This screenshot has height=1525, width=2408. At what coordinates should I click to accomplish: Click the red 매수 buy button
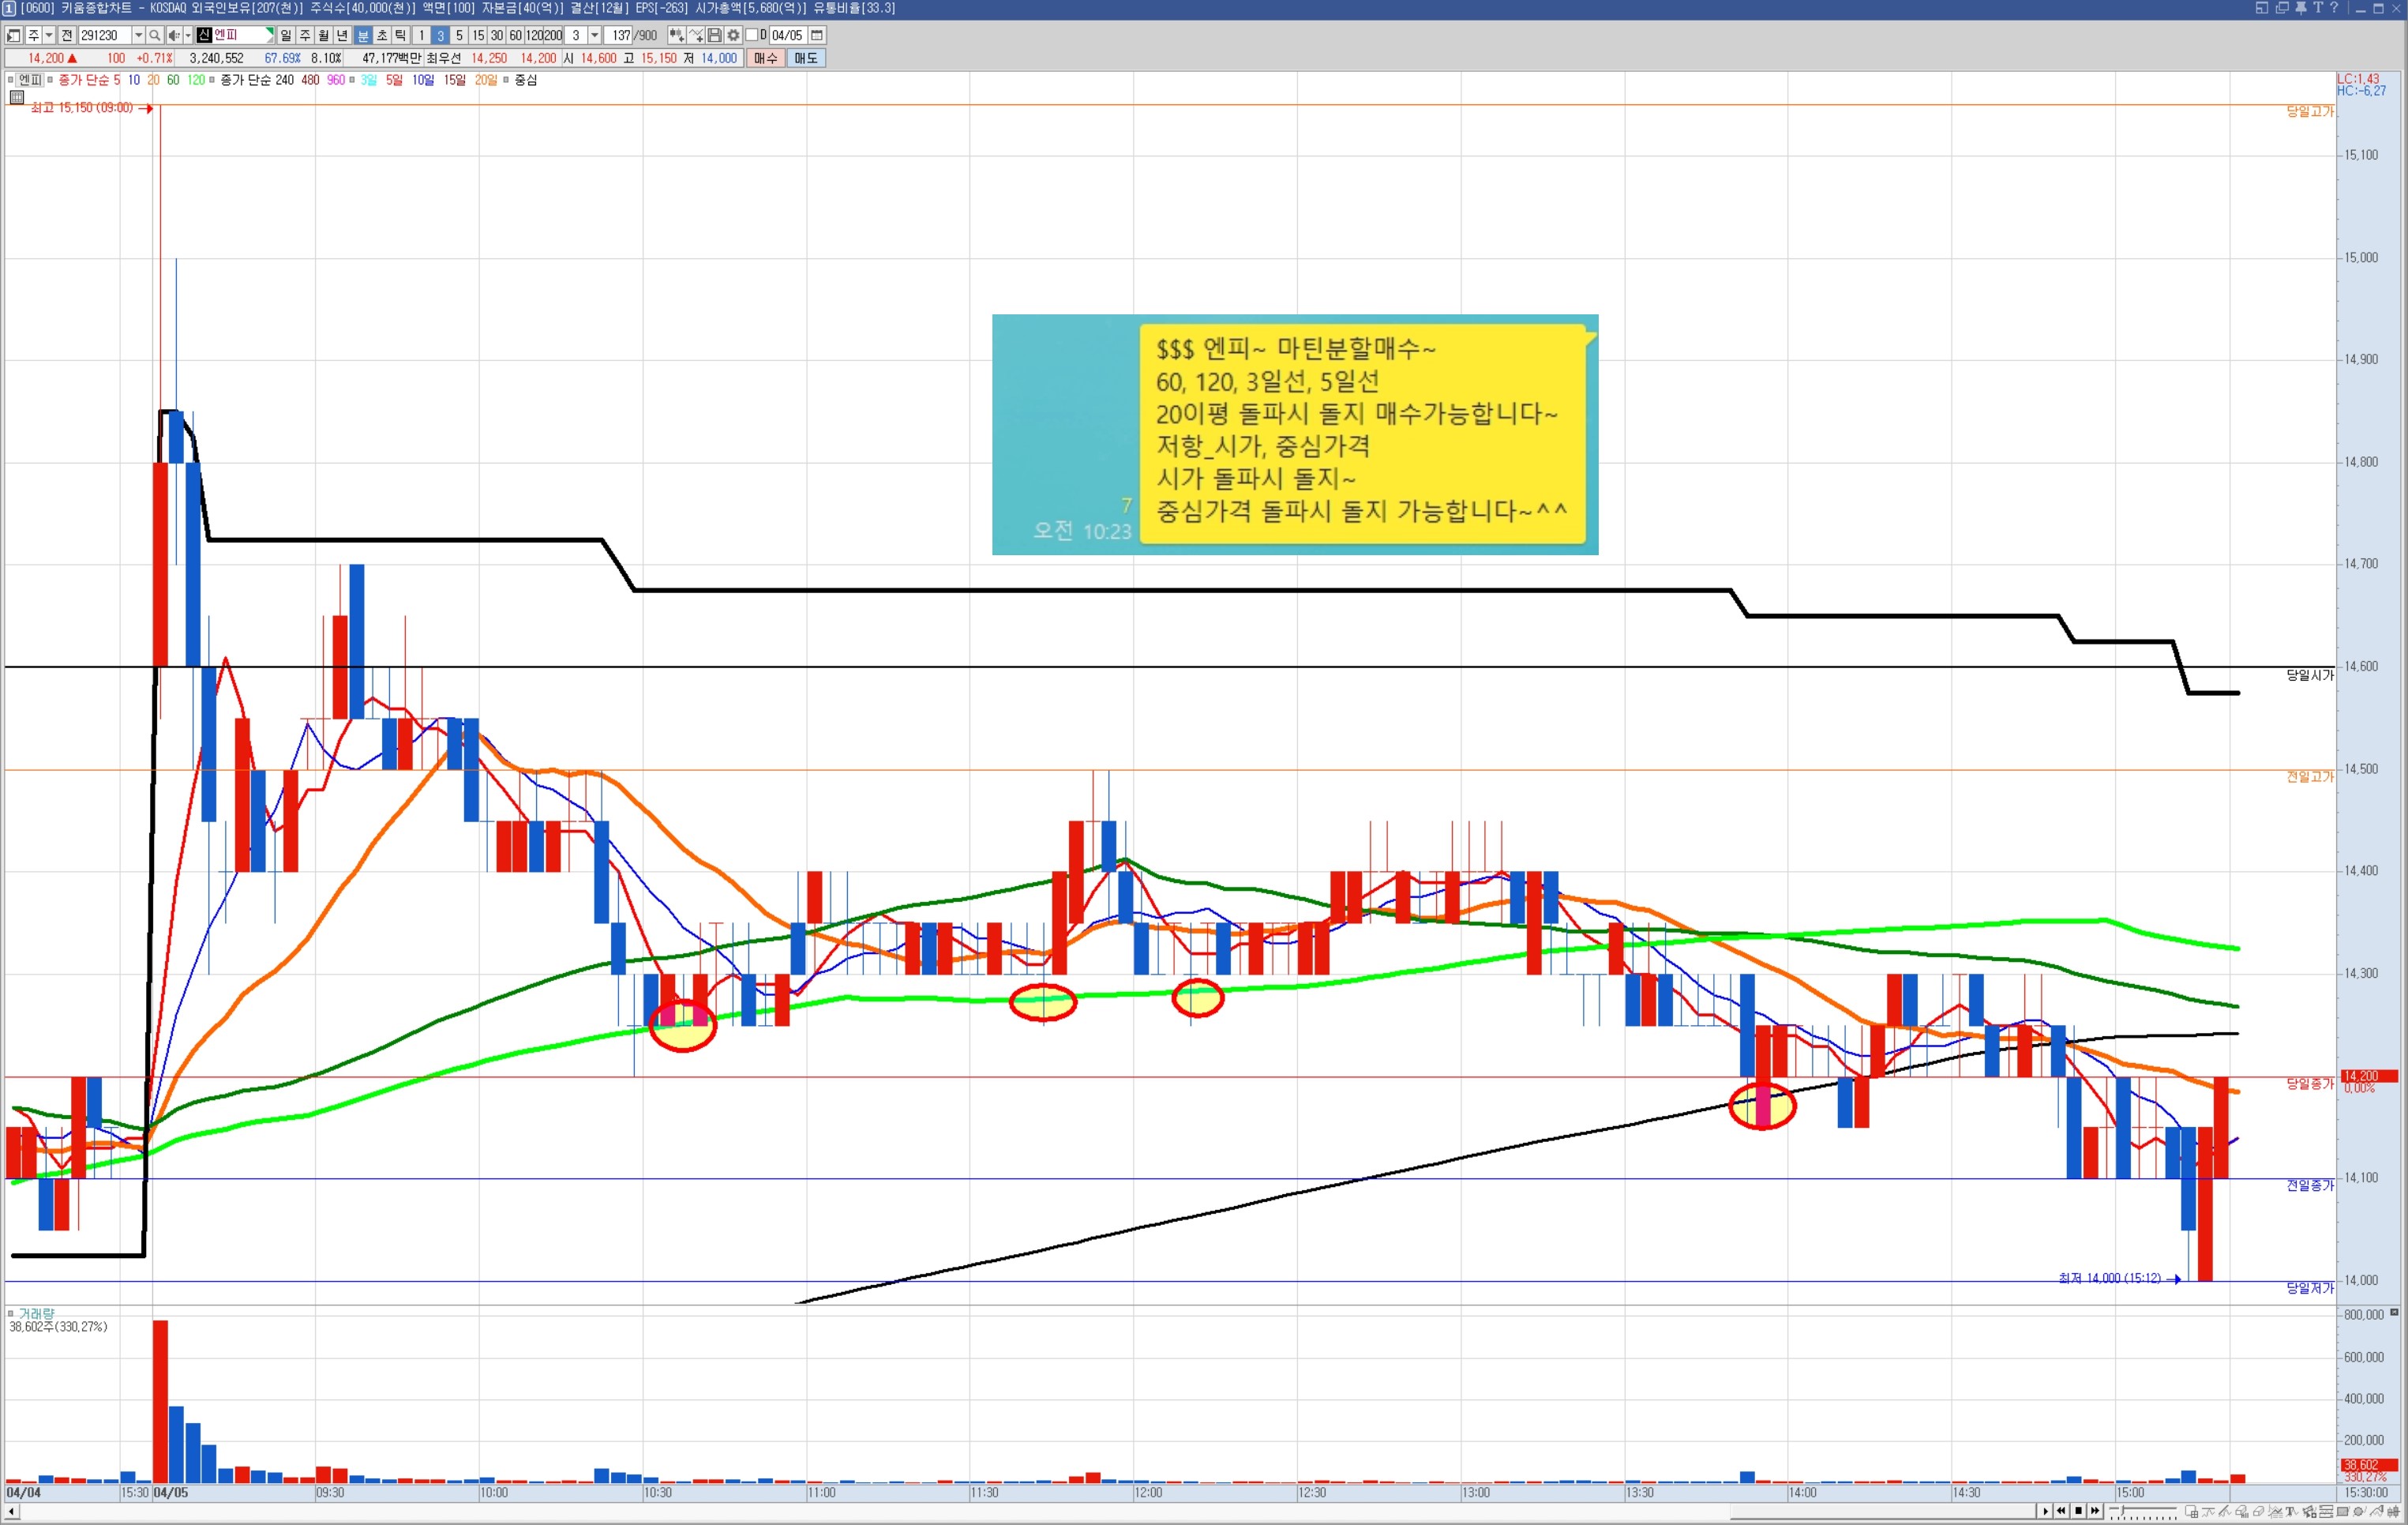click(x=765, y=58)
